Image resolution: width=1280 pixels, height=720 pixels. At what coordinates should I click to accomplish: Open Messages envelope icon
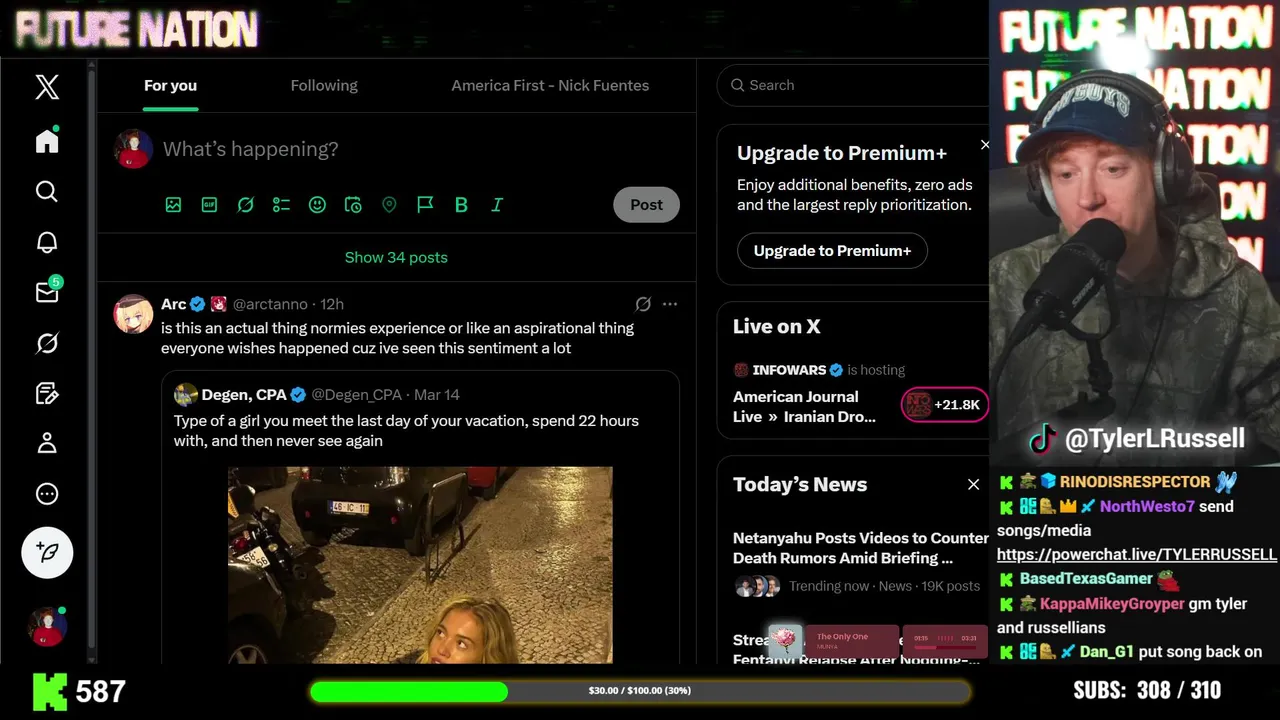click(47, 292)
